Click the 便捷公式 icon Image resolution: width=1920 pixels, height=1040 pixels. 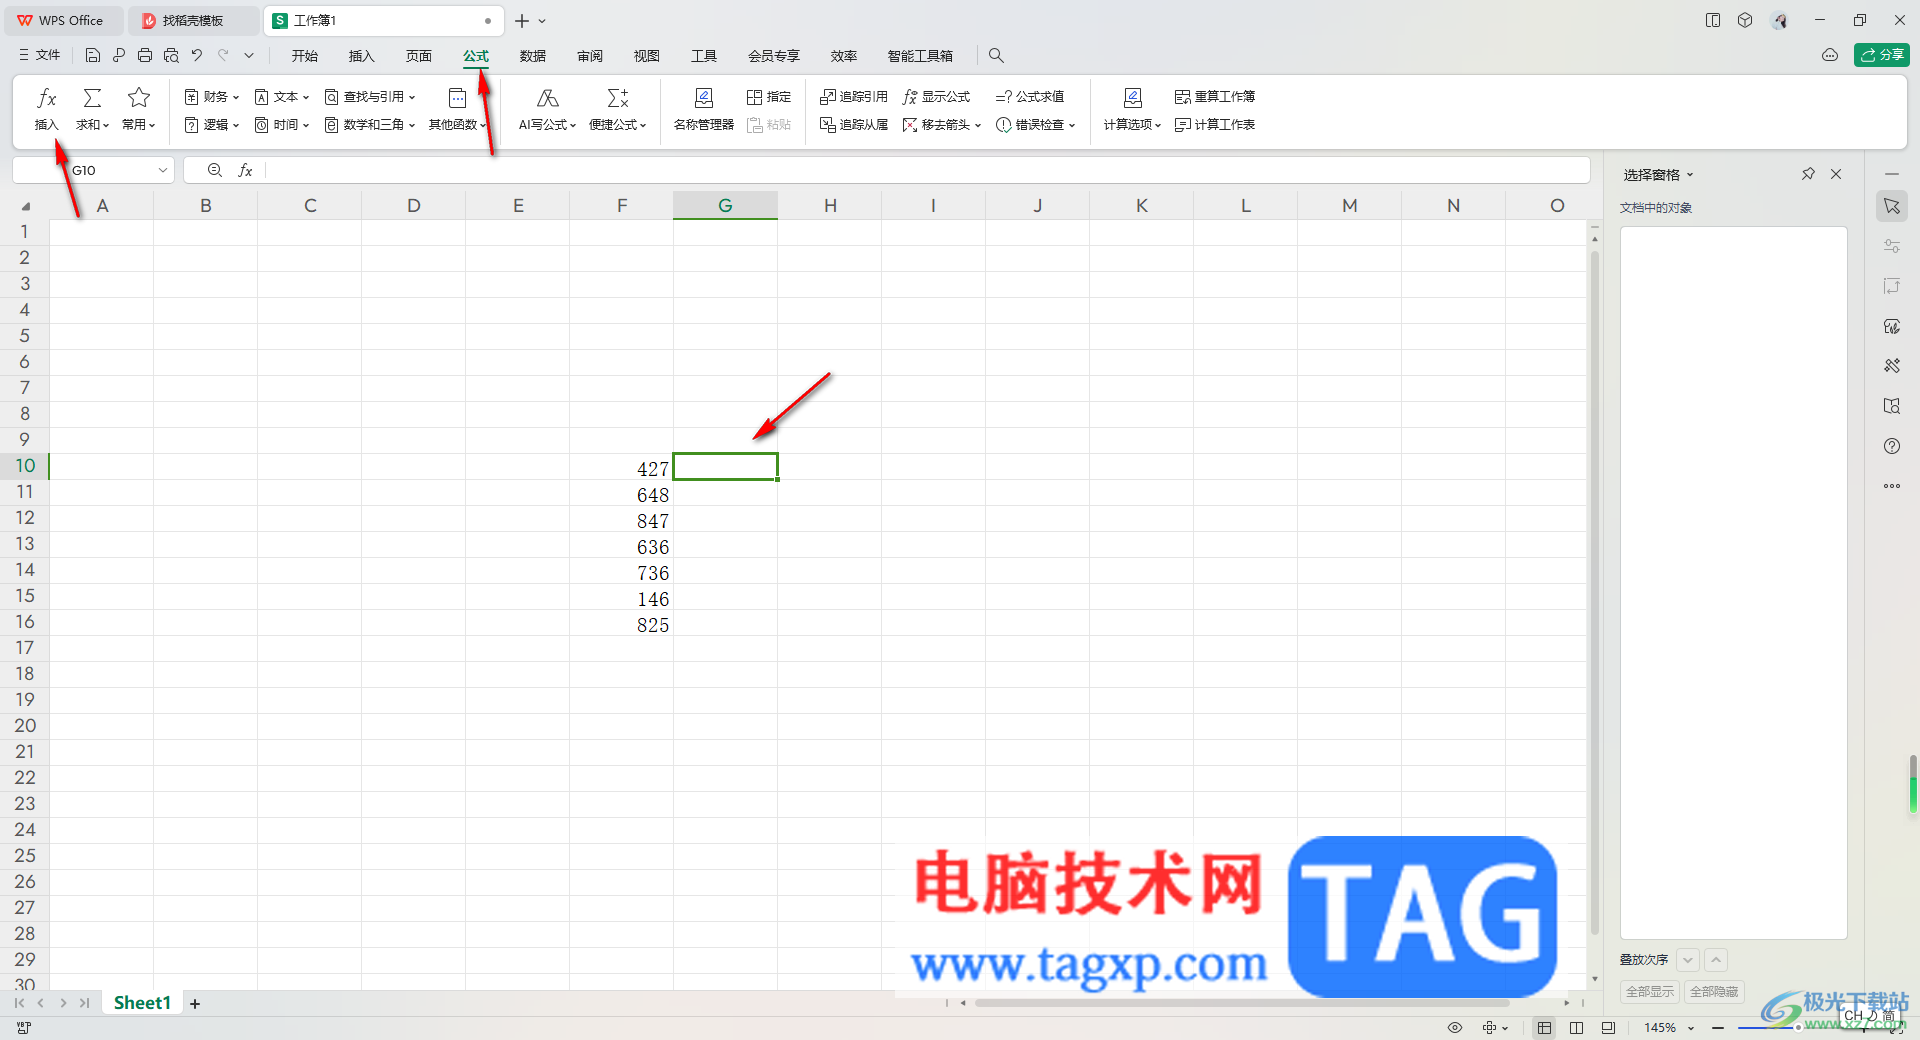[x=618, y=98]
